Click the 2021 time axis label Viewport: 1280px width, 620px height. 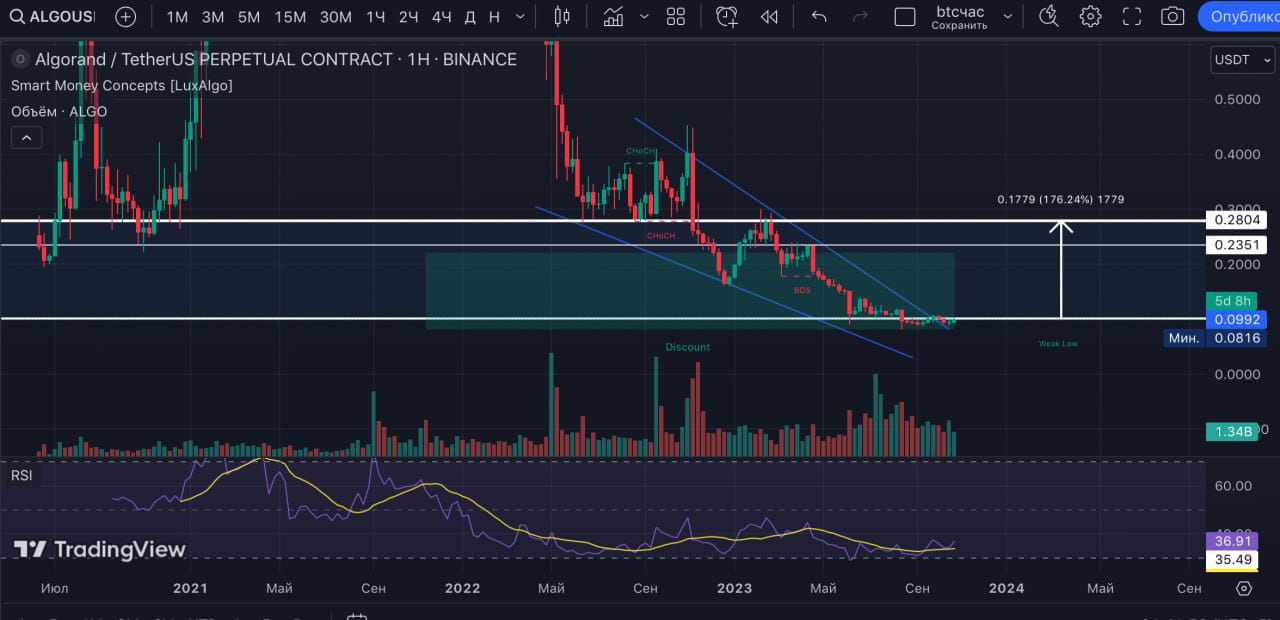pyautogui.click(x=190, y=588)
